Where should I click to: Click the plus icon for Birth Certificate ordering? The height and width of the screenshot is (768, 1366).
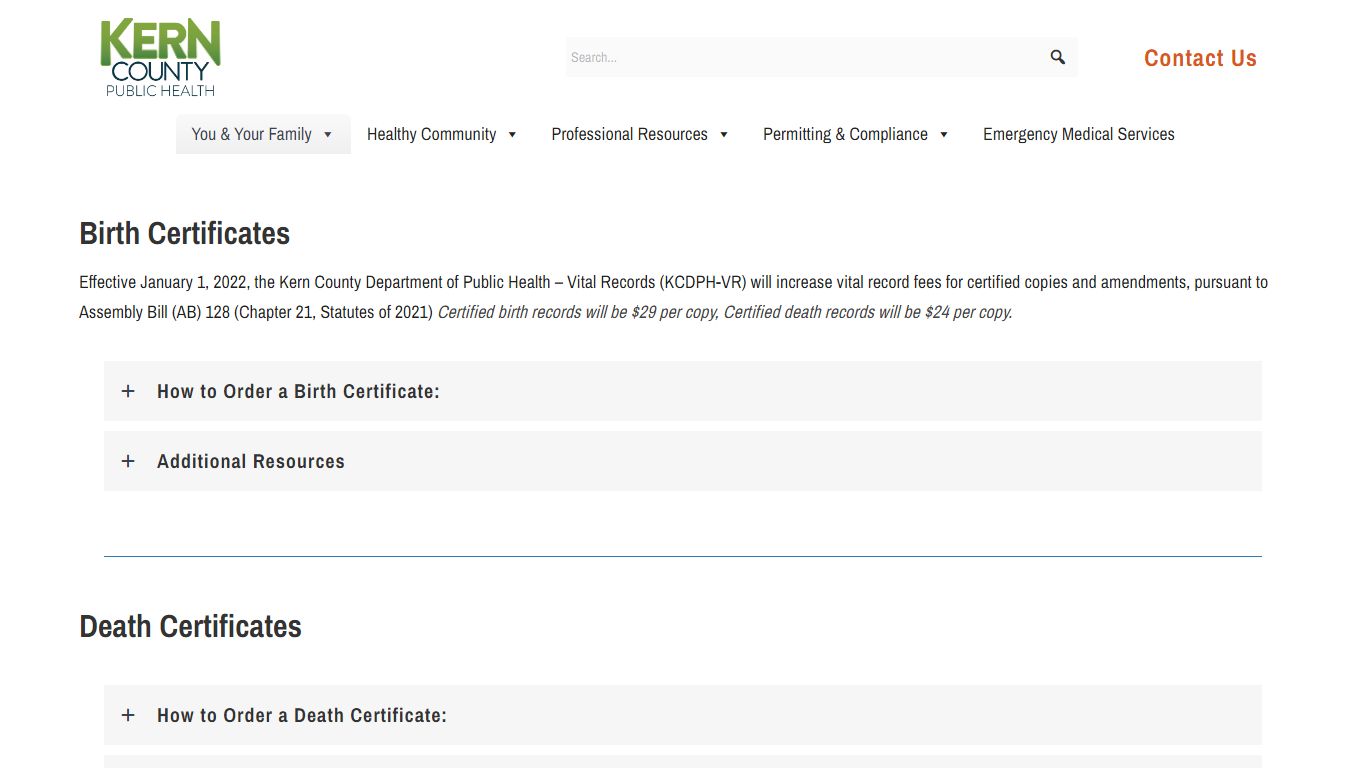[x=128, y=391]
